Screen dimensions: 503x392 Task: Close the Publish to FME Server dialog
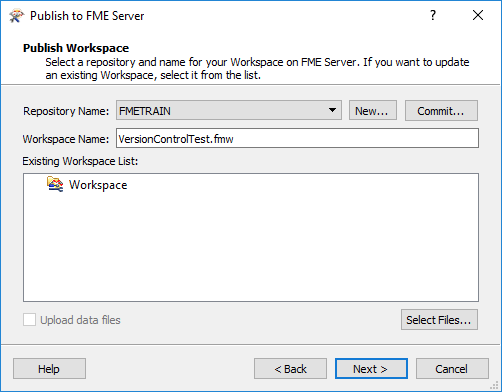(x=478, y=15)
